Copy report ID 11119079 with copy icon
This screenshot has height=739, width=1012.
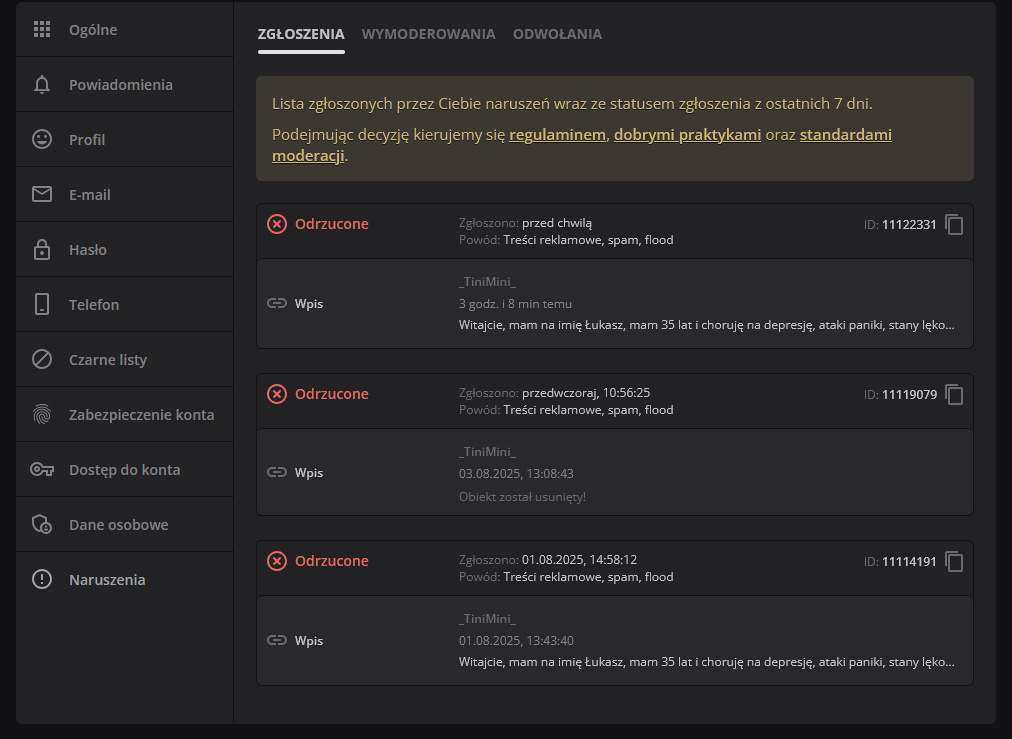(954, 395)
